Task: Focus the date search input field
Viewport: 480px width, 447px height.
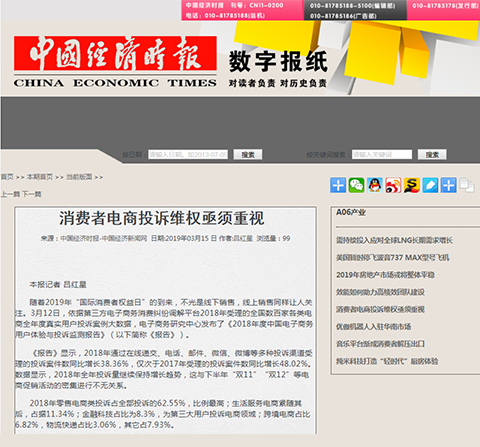Action: (188, 154)
